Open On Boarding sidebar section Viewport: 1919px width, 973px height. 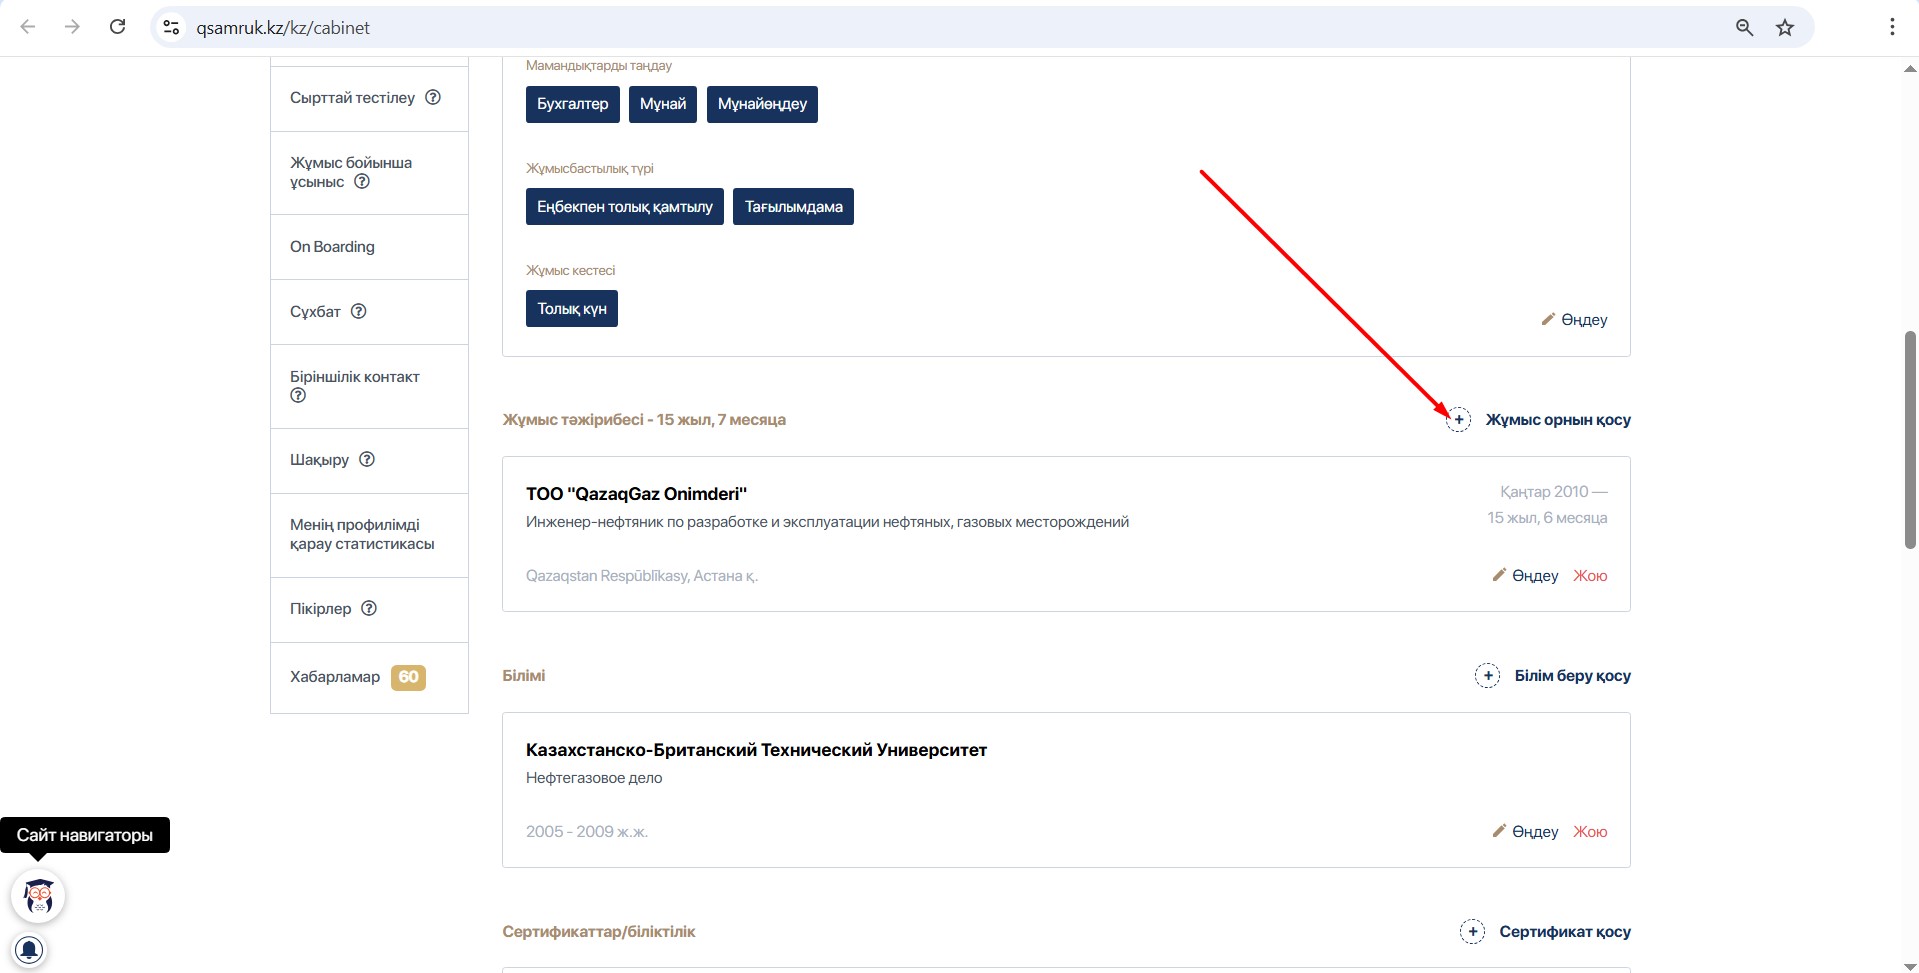(x=332, y=247)
